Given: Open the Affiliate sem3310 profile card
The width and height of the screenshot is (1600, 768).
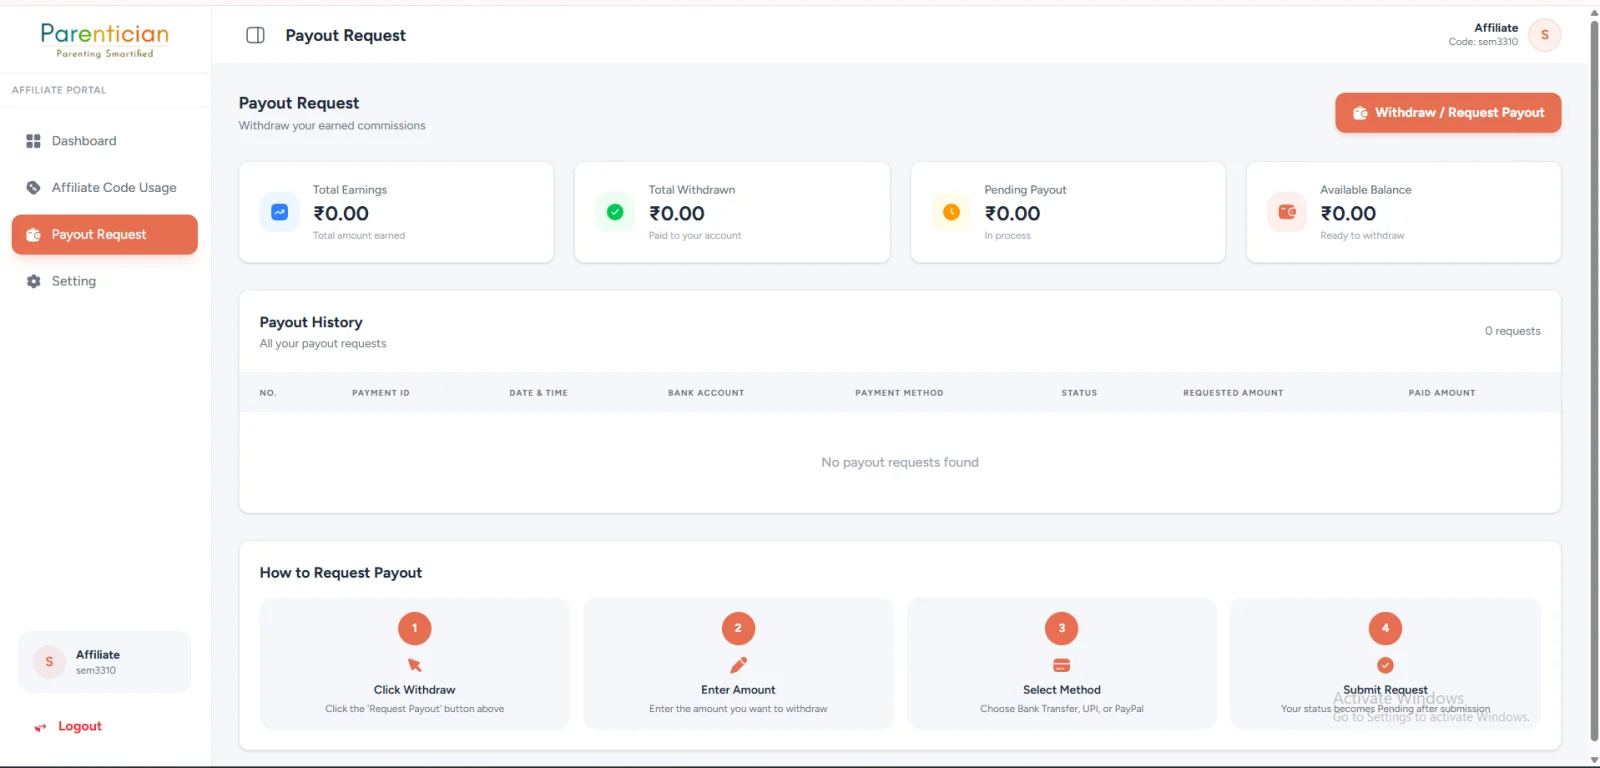Looking at the screenshot, I should click(x=105, y=662).
